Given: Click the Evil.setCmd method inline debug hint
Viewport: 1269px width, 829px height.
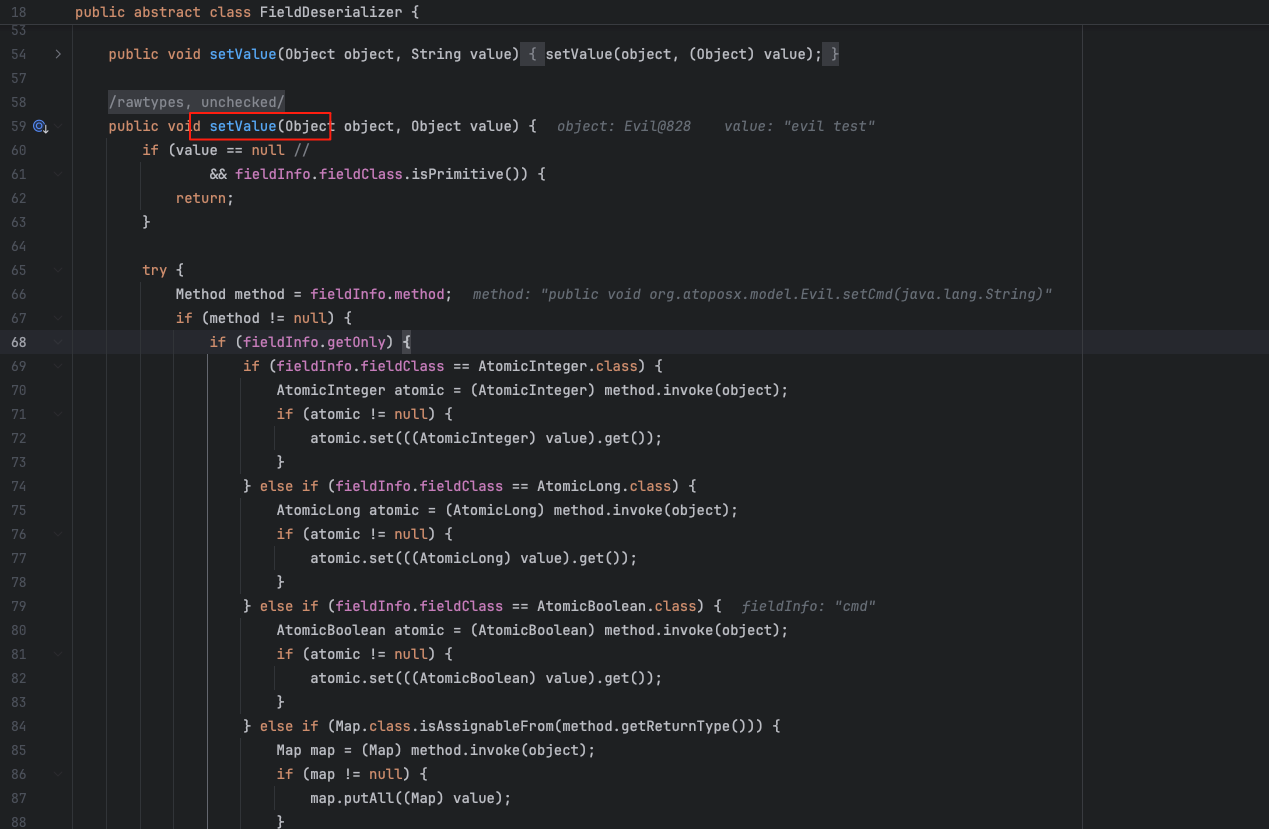Looking at the screenshot, I should (762, 294).
